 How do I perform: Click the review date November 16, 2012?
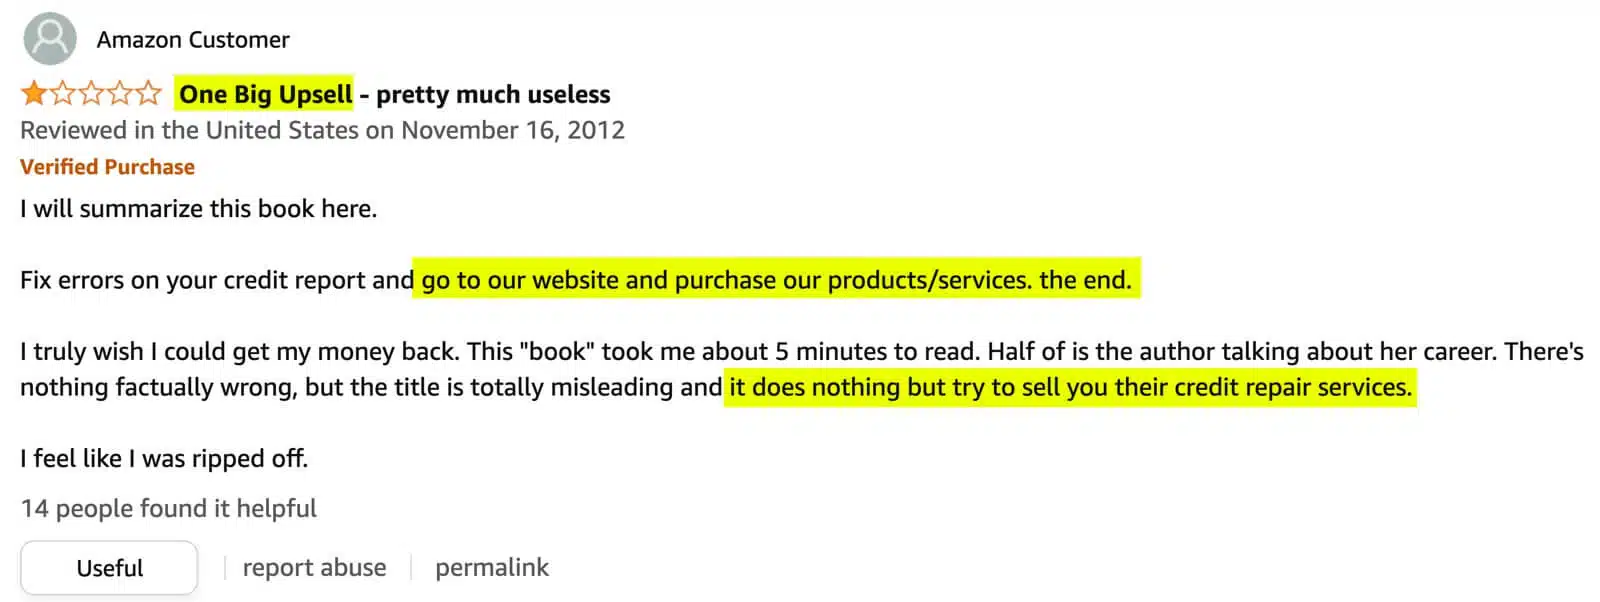(512, 130)
